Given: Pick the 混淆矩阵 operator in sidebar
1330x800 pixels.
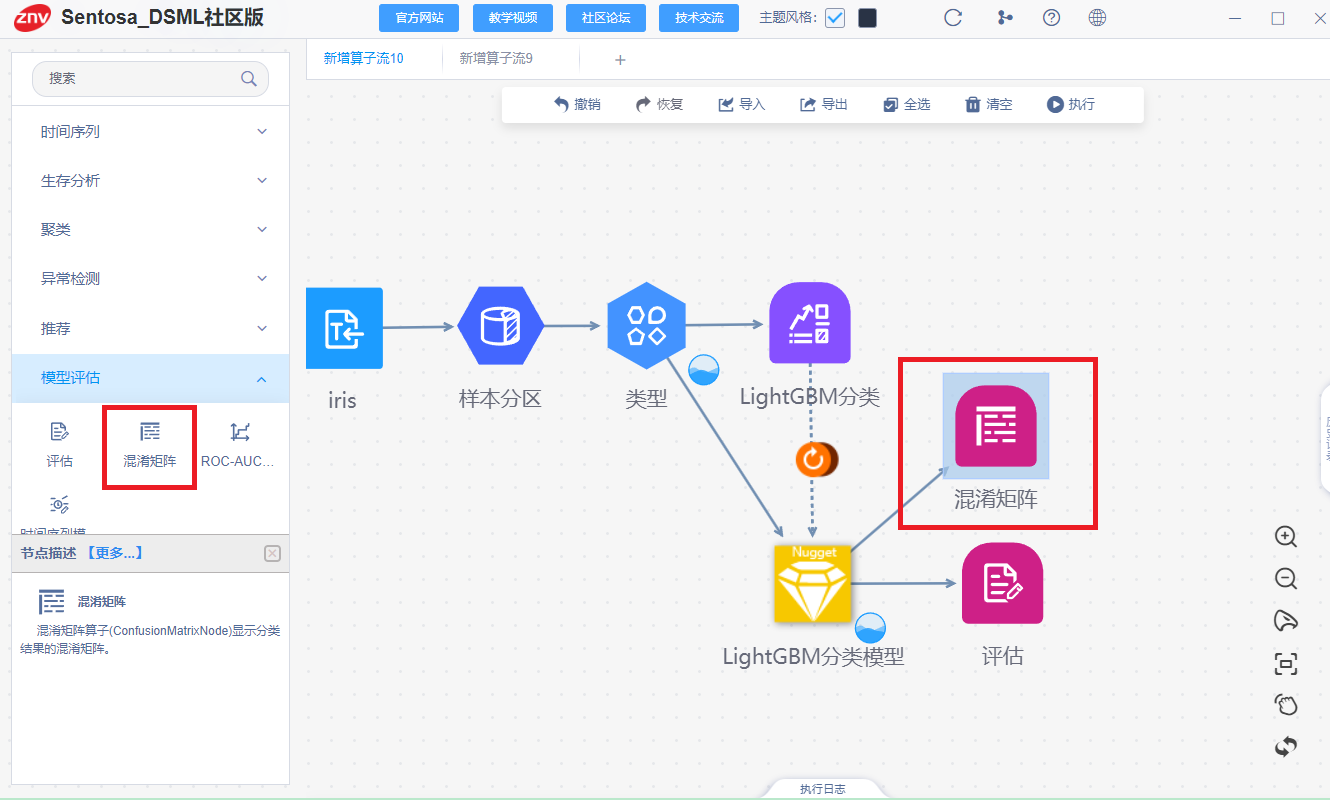Looking at the screenshot, I should pos(150,444).
